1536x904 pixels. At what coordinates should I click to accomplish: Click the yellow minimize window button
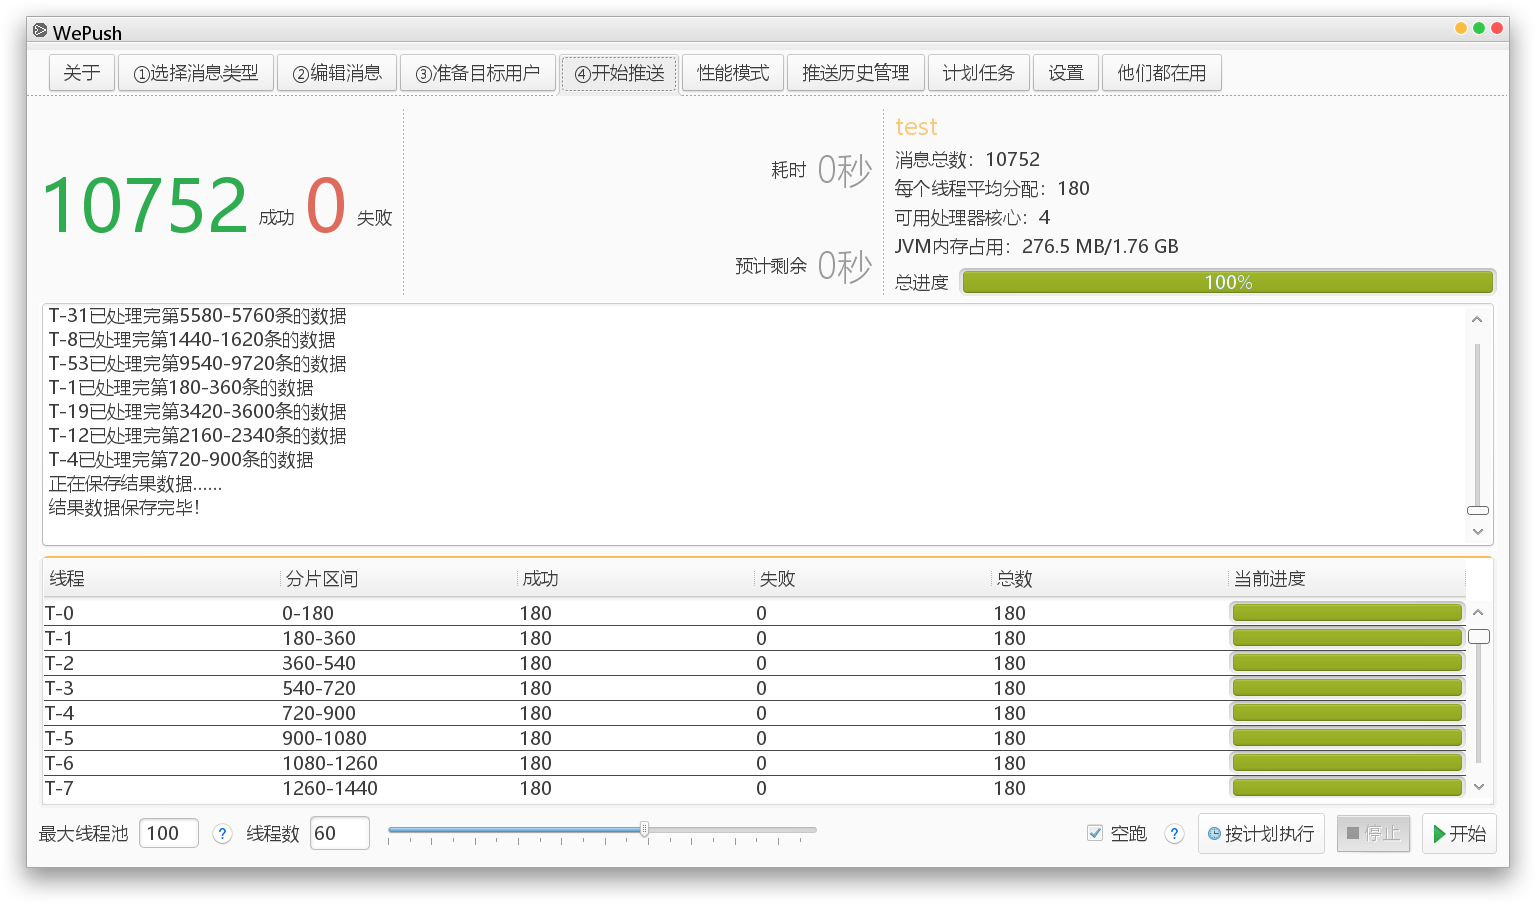(x=1461, y=28)
